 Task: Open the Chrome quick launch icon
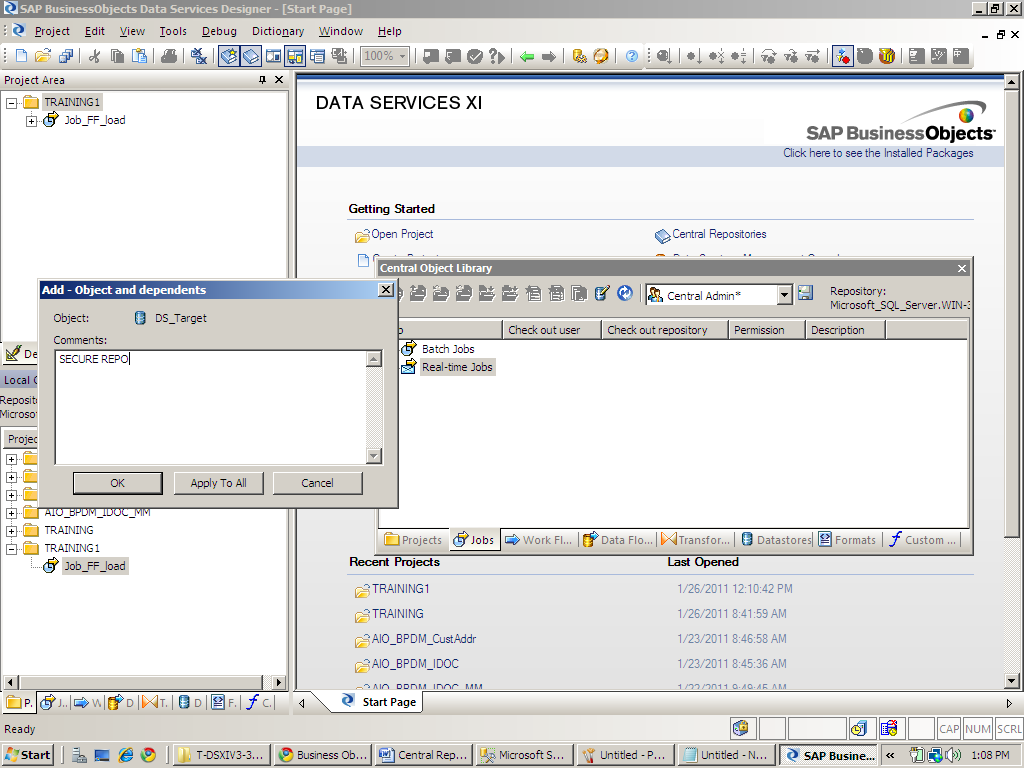click(x=148, y=756)
